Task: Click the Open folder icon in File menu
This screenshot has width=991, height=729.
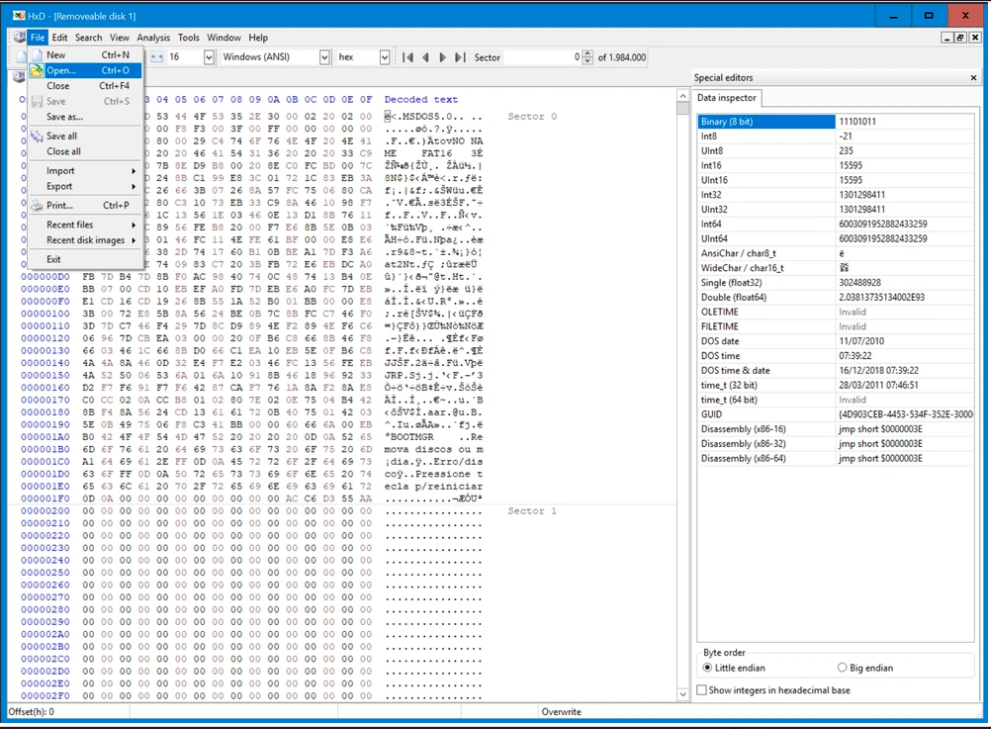Action: pos(36,71)
